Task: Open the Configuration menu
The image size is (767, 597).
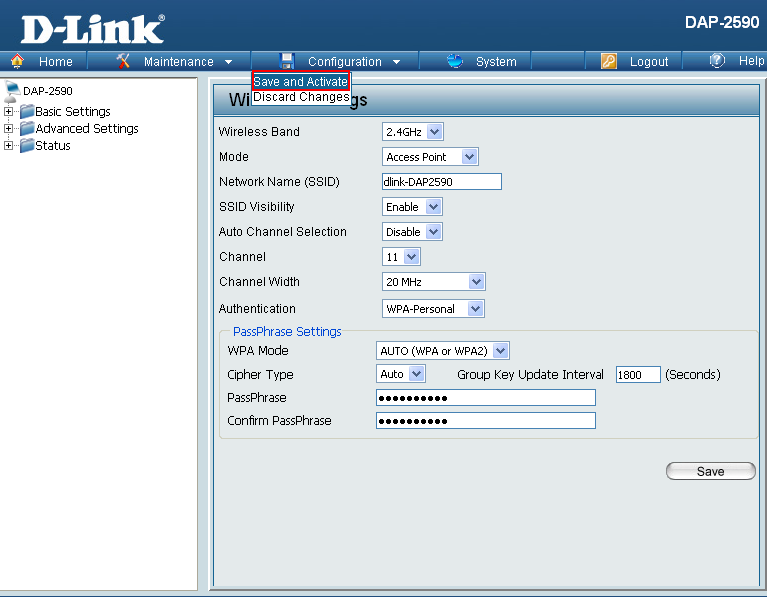Action: [x=345, y=62]
